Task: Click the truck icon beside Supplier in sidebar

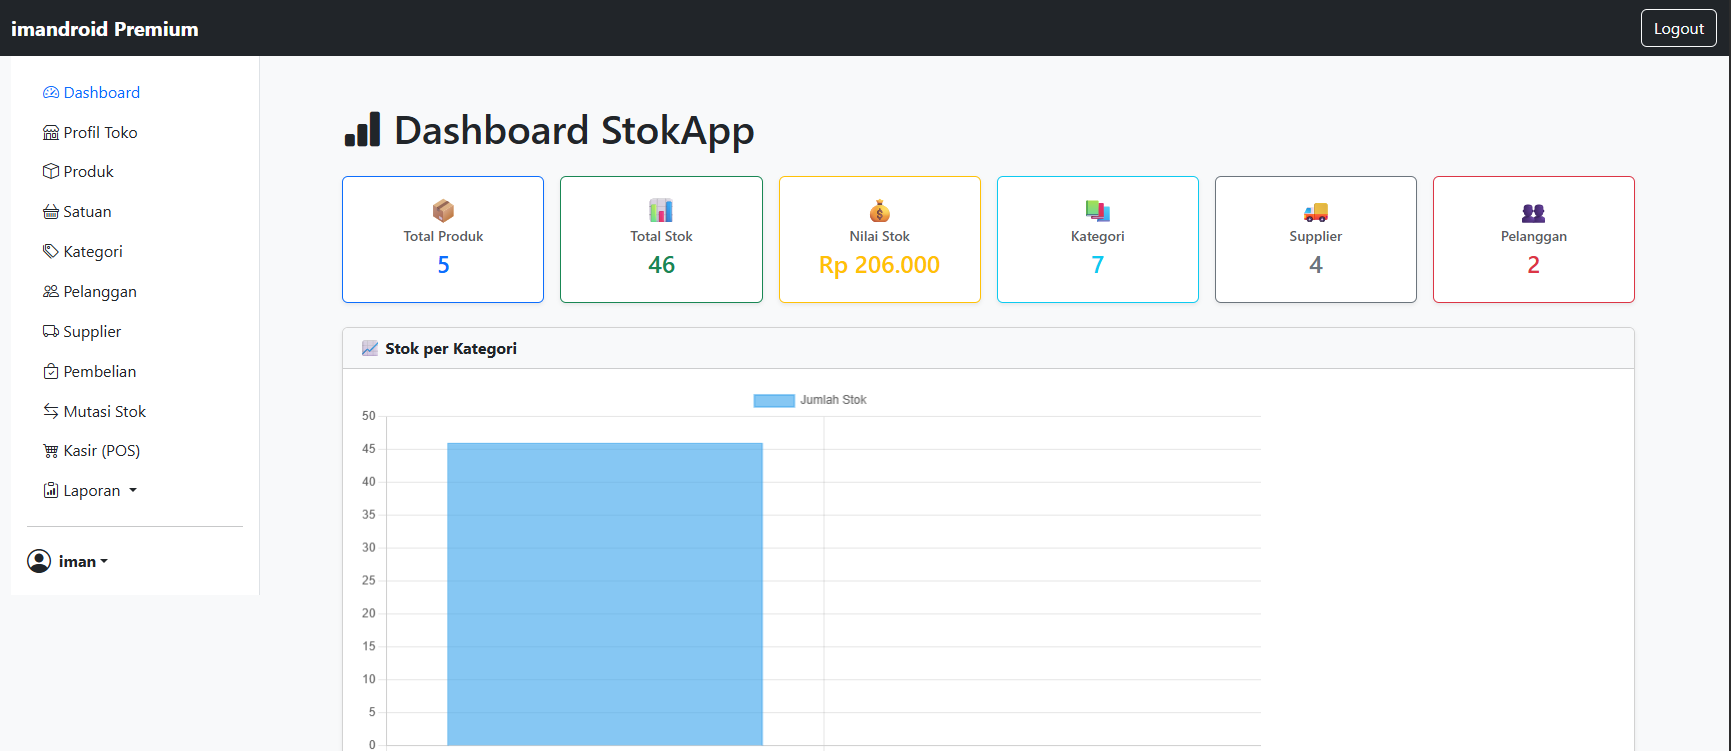Action: point(51,331)
